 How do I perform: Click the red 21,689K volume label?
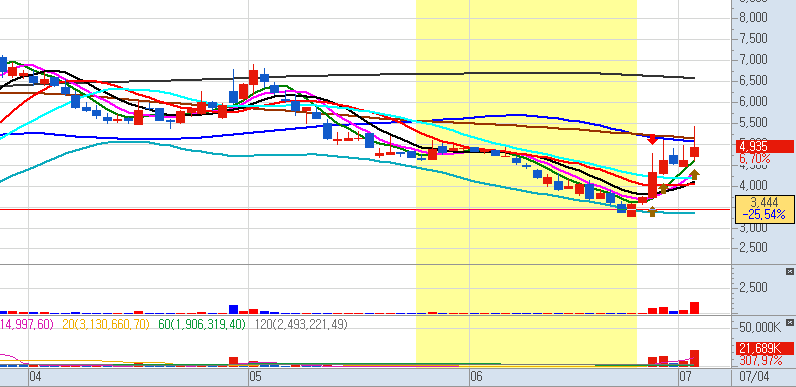pos(764,348)
